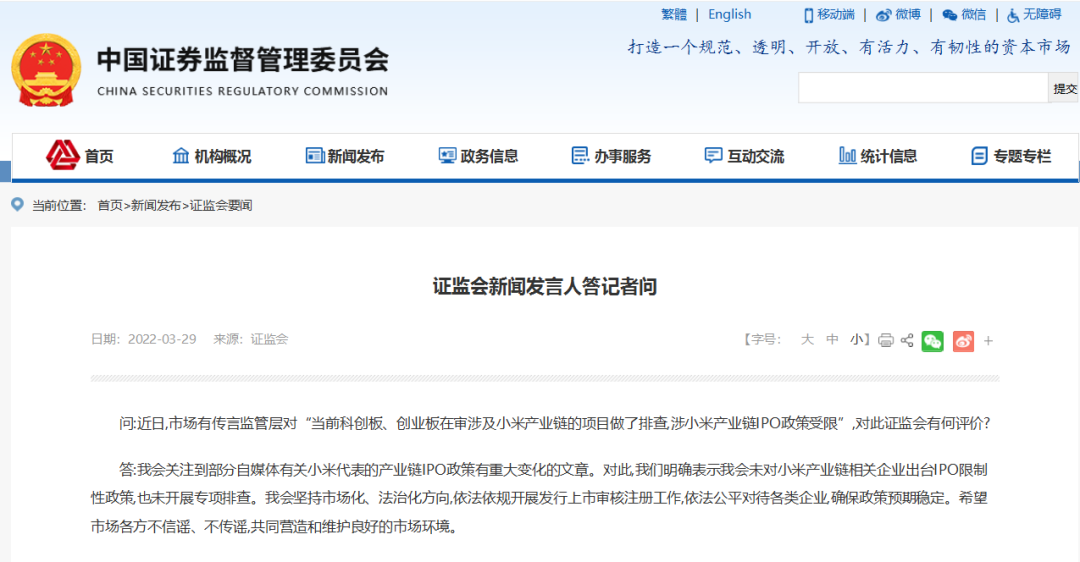1080x562 pixels.
Task: Set font size to 大 (large)
Action: tap(807, 340)
